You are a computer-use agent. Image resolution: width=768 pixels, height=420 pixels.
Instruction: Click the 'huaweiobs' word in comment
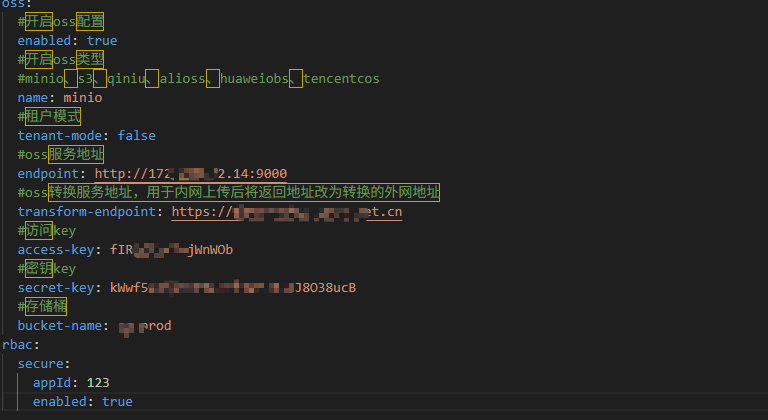[x=254, y=78]
